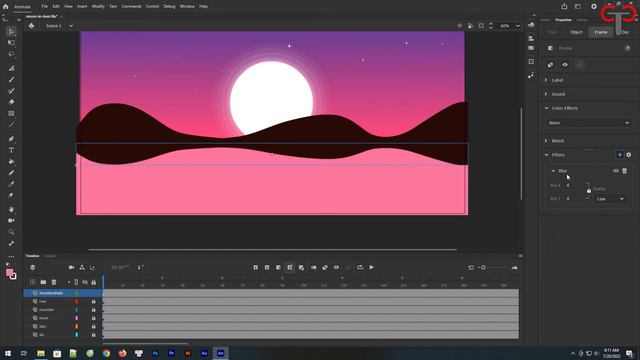This screenshot has width=640, height=360.
Task: Toggle the loop playback button
Action: [360, 267]
